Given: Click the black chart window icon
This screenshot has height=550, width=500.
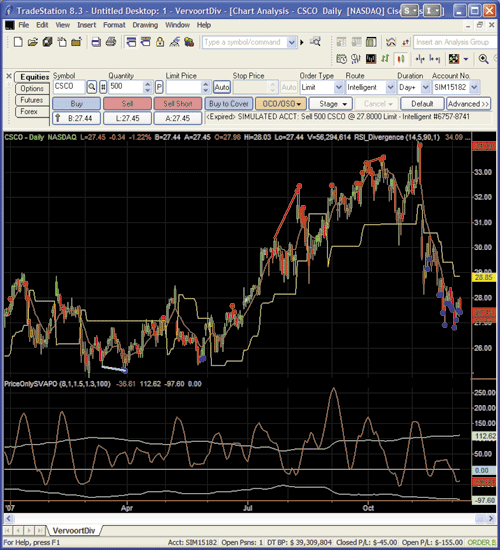Looking at the screenshot, I should point(371,59).
